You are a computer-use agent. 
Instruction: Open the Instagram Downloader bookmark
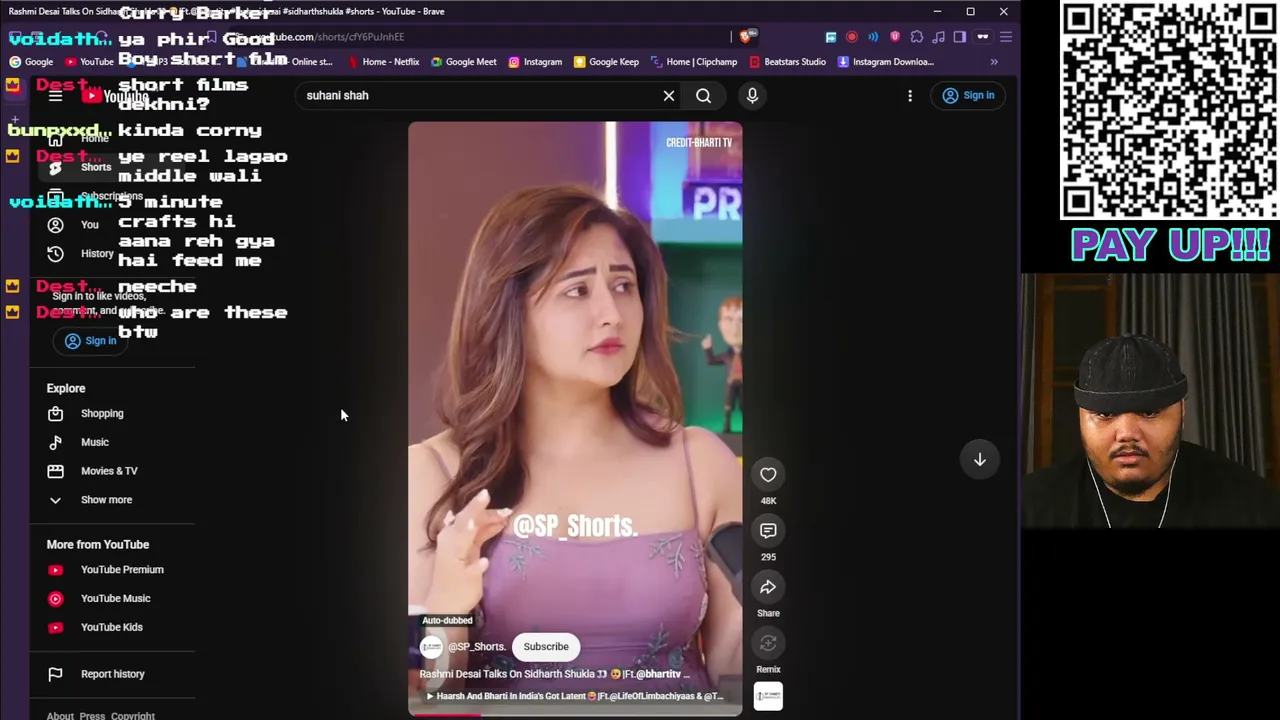coord(885,62)
